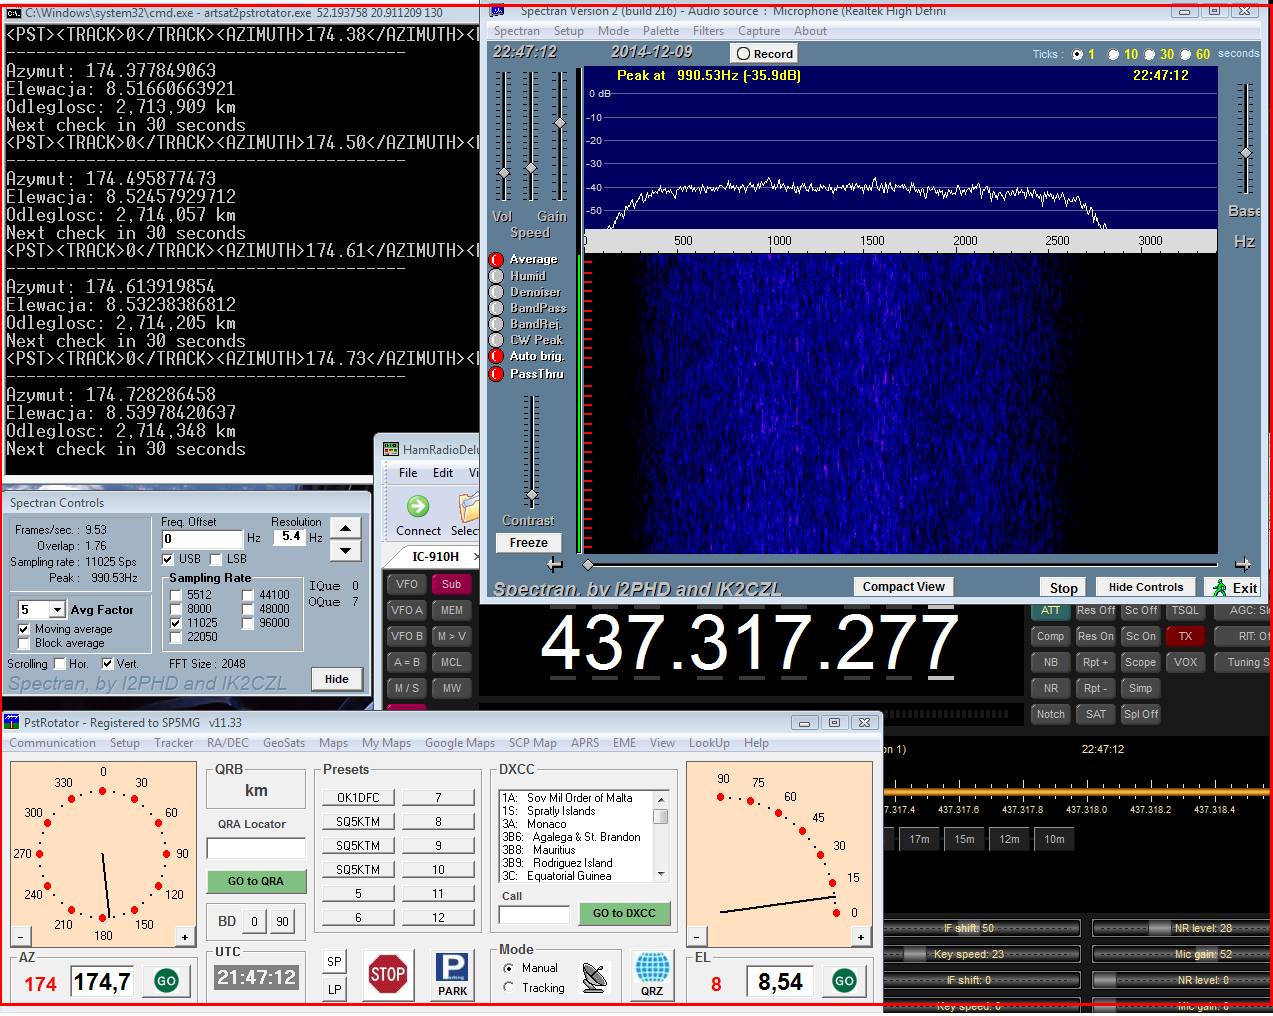Click the Contrast slider handle

click(532, 495)
